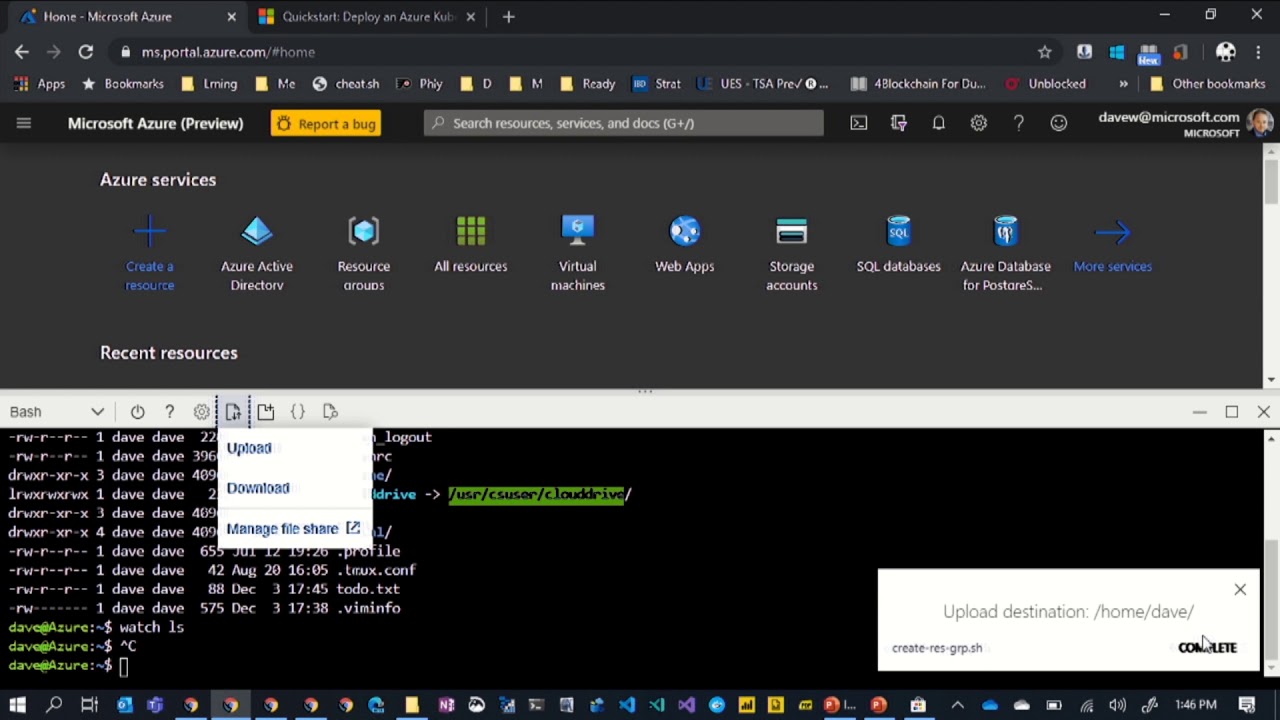
Task: Click the upload/download files toolbar icon
Action: pos(233,412)
